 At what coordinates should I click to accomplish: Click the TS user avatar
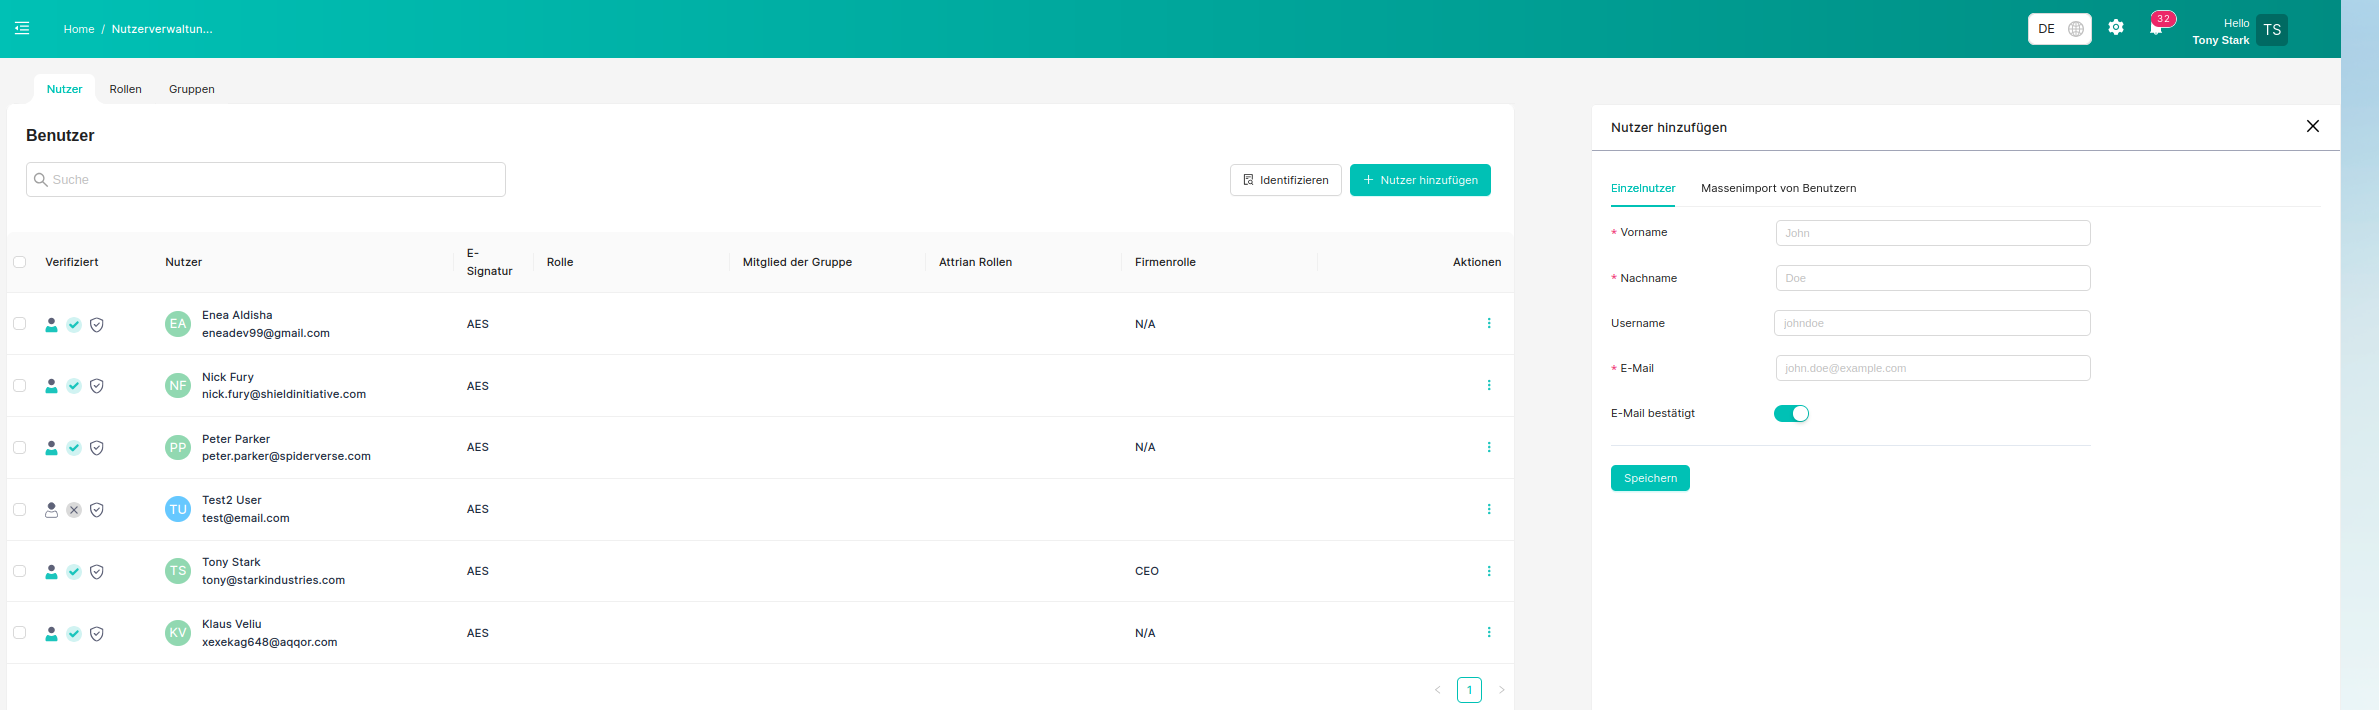2272,30
